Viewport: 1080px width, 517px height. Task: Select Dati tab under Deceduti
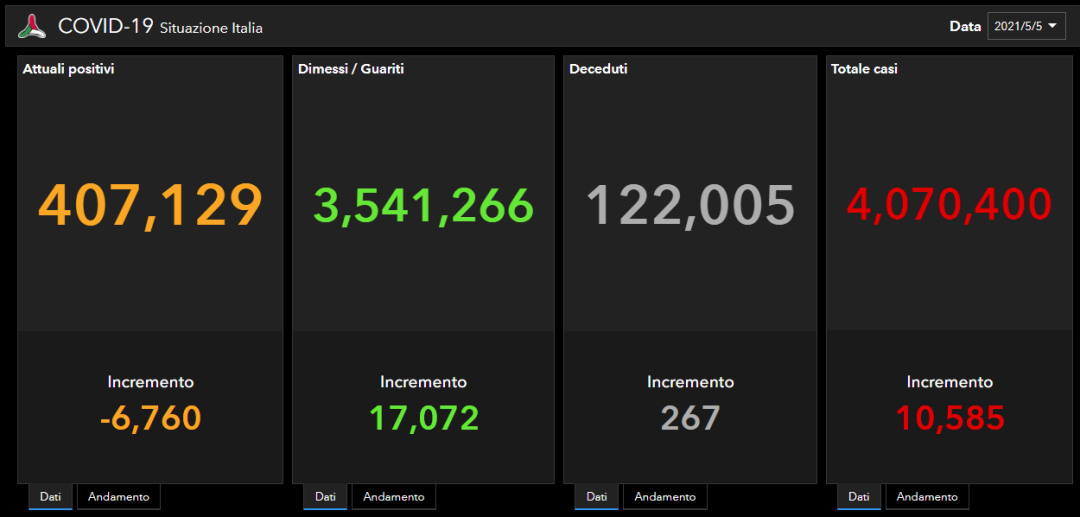point(596,496)
